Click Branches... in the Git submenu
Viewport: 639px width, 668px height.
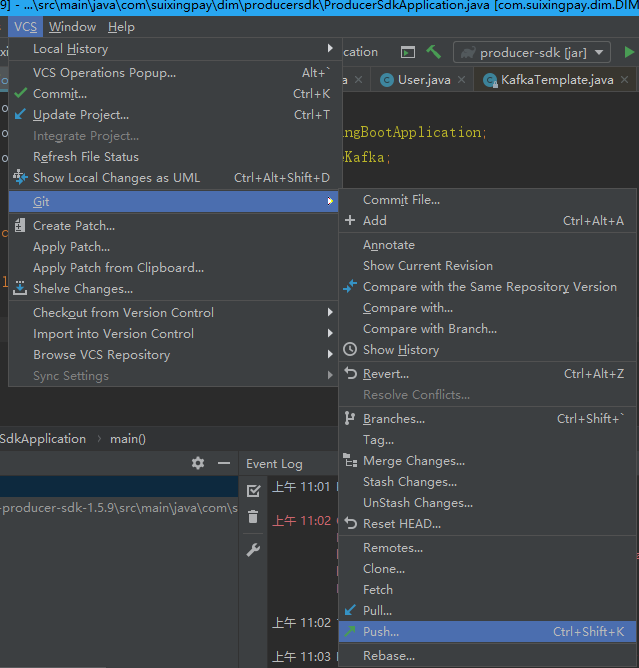tap(394, 419)
